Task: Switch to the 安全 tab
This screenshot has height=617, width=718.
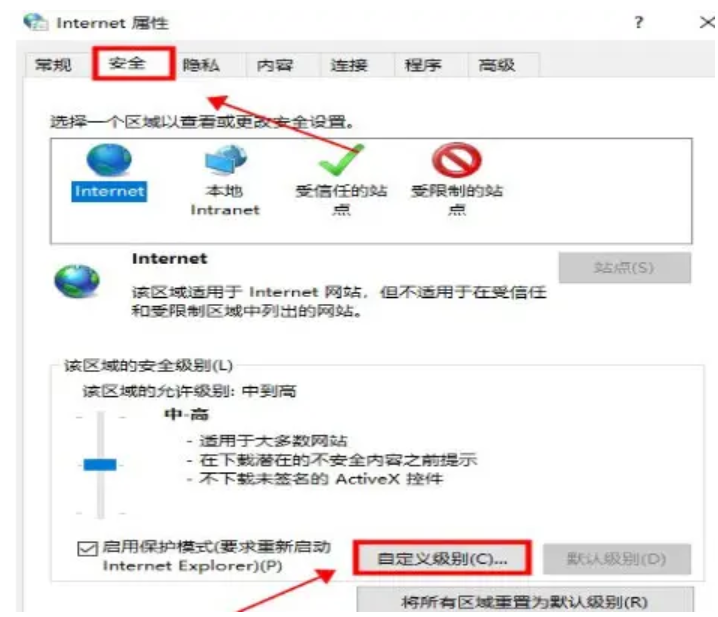Action: pyautogui.click(x=127, y=63)
